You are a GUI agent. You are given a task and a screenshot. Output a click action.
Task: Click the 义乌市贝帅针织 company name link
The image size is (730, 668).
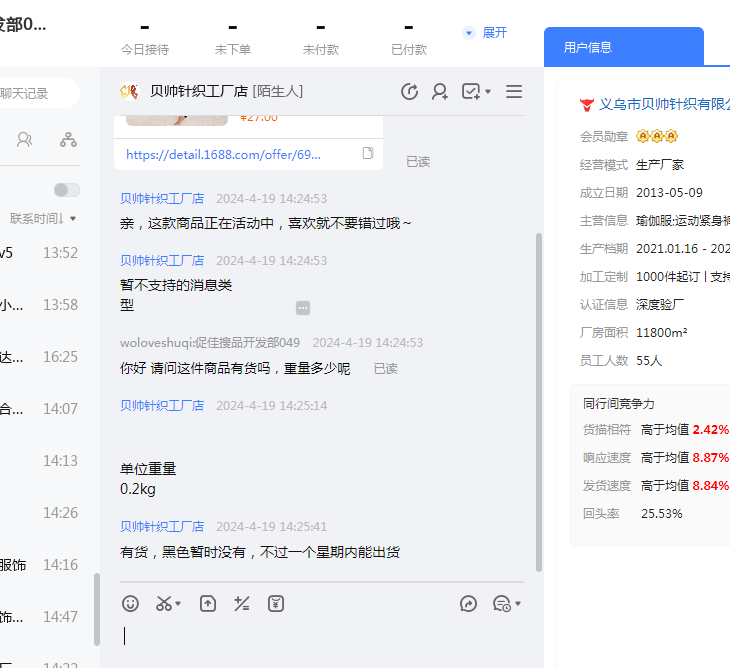tap(664, 104)
